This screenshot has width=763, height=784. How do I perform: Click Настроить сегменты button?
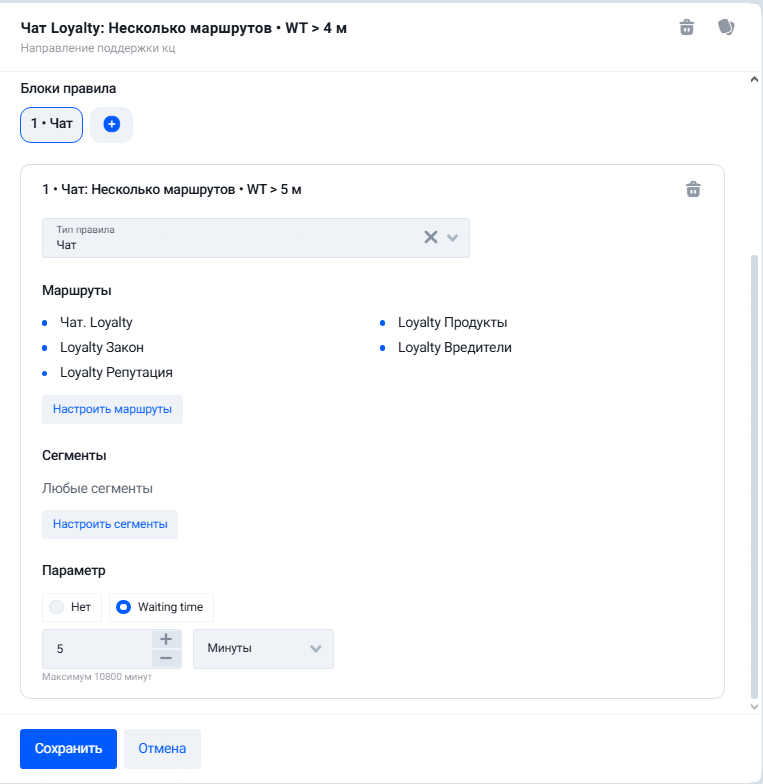[110, 524]
